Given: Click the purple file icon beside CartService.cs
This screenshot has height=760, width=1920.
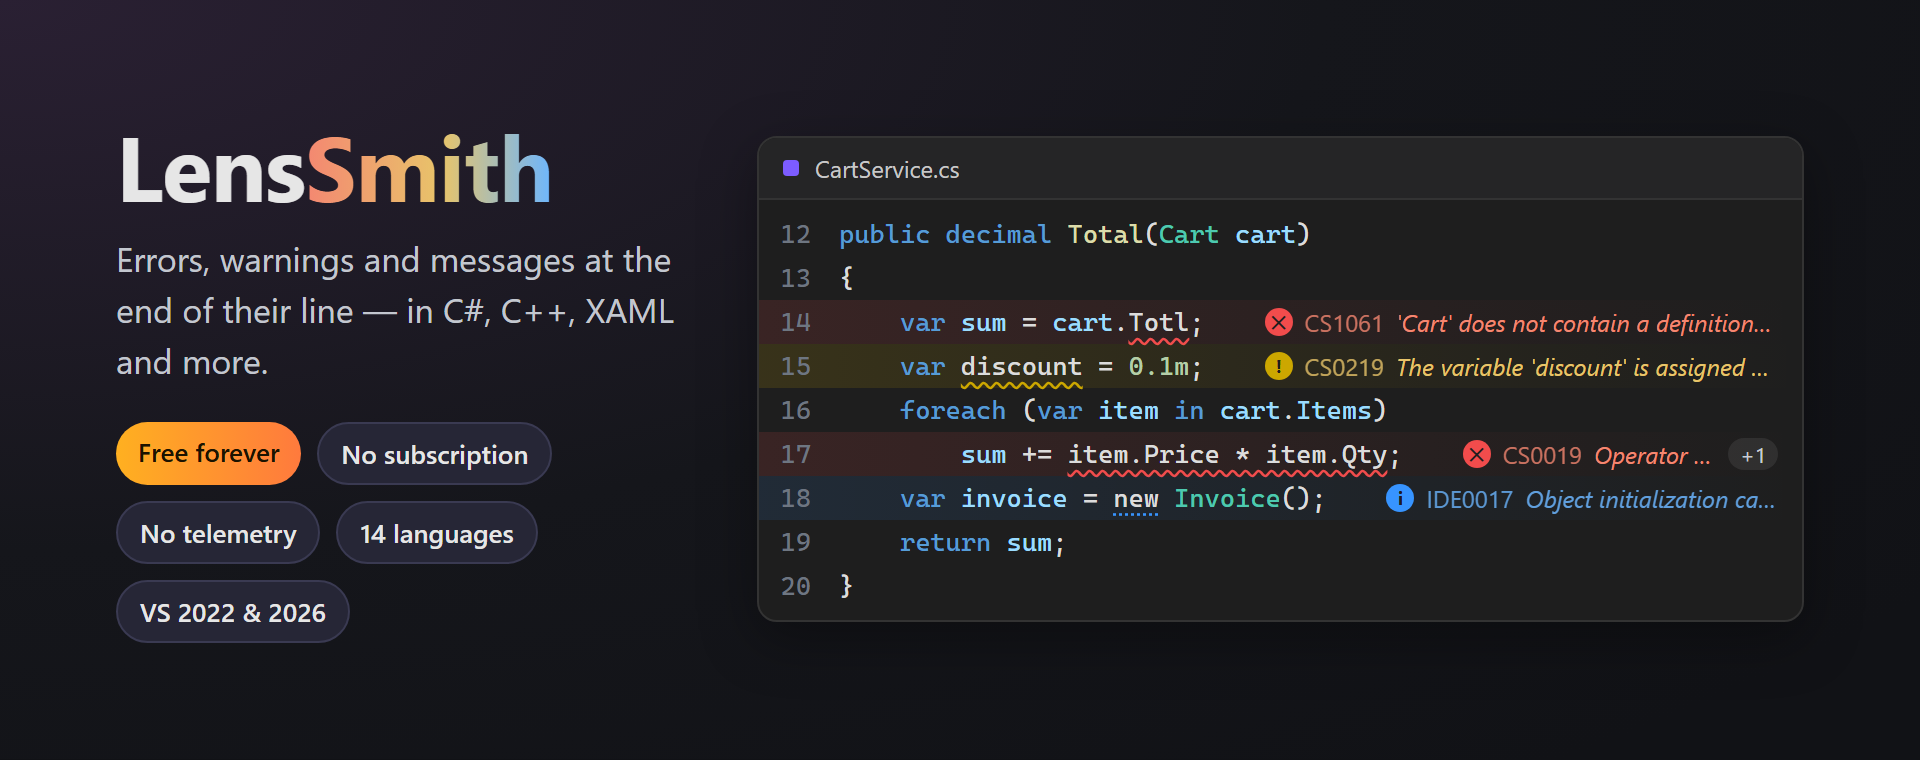Looking at the screenshot, I should [791, 168].
